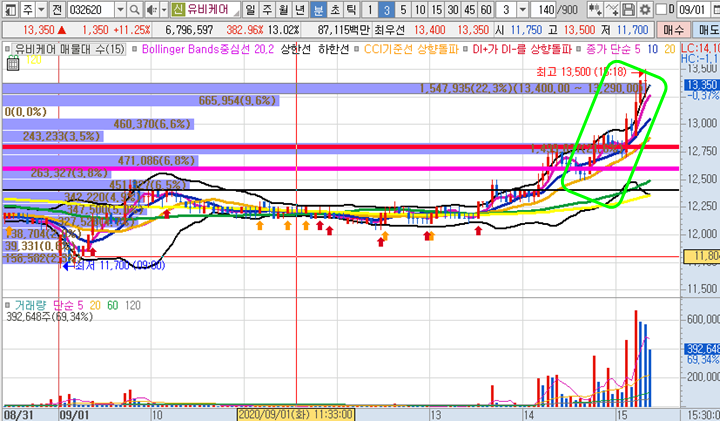Open the custom interval dropdown arrow
720x421 pixels.
[x=523, y=9]
